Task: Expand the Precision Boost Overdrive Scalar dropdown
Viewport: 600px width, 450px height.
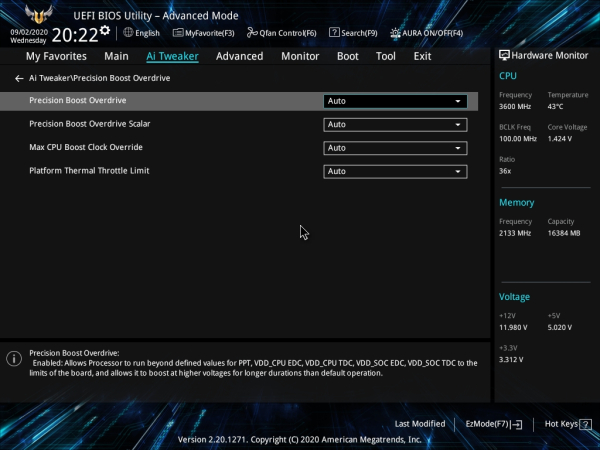Action: tap(395, 125)
